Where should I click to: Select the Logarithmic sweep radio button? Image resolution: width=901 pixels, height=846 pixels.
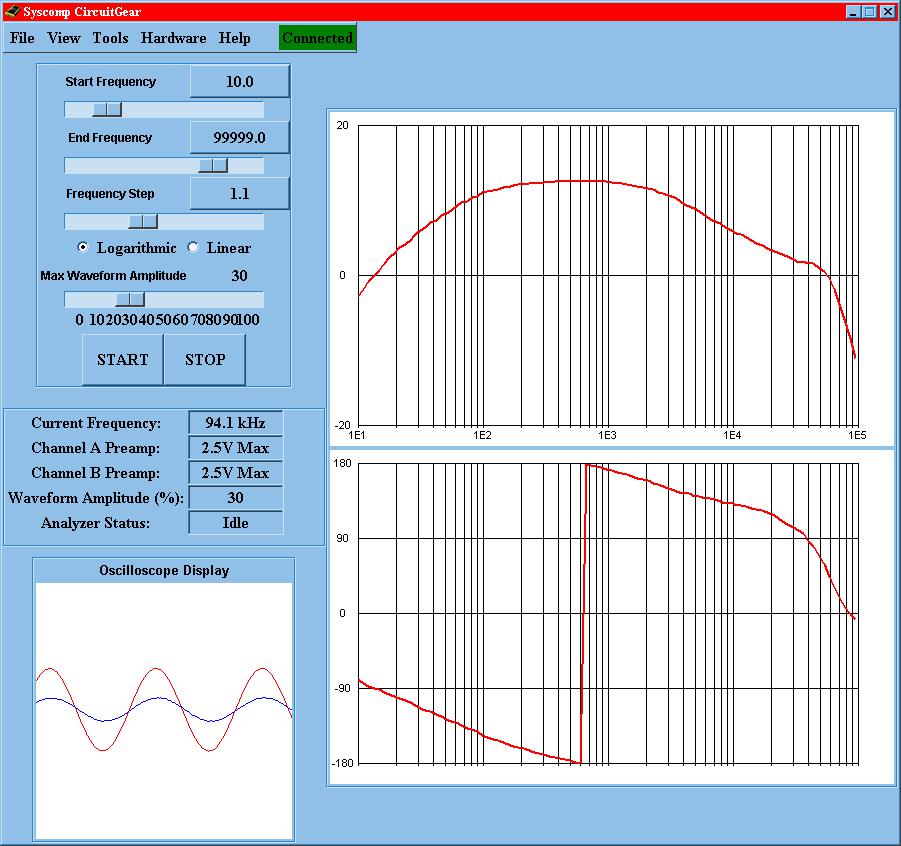pyautogui.click(x=83, y=248)
